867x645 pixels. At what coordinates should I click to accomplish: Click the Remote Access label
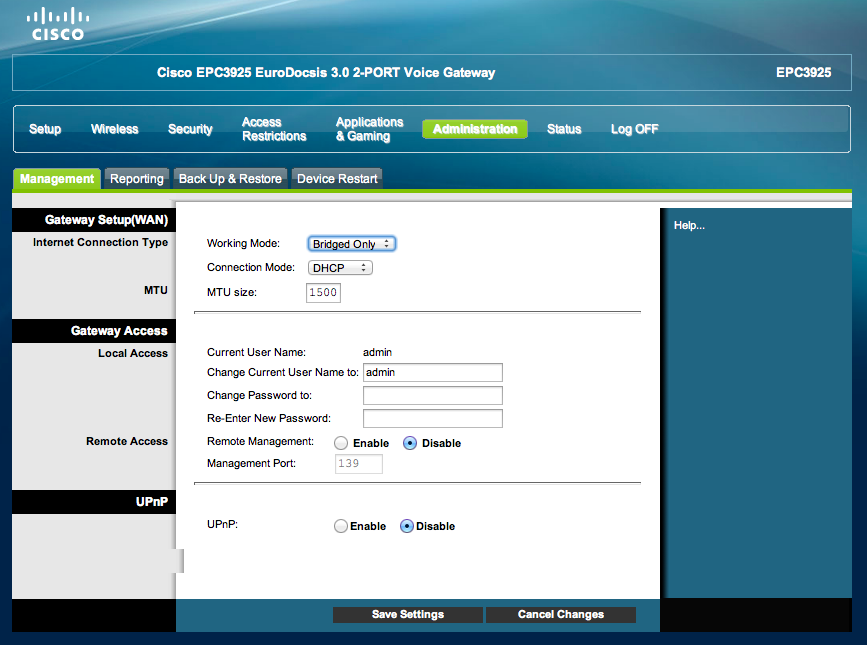127,441
